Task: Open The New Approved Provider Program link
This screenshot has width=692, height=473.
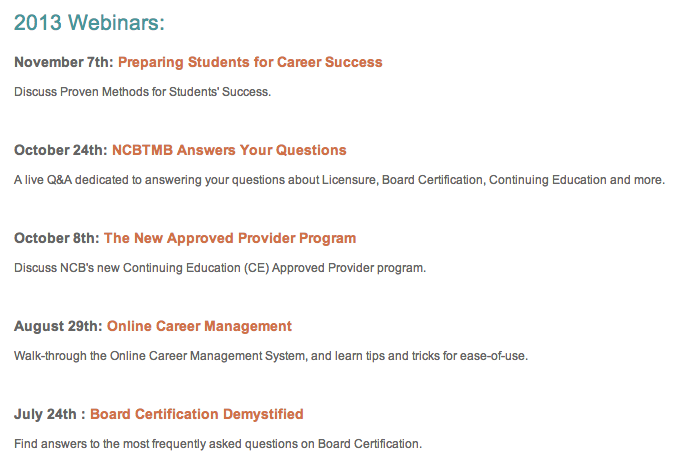Action: click(x=229, y=239)
